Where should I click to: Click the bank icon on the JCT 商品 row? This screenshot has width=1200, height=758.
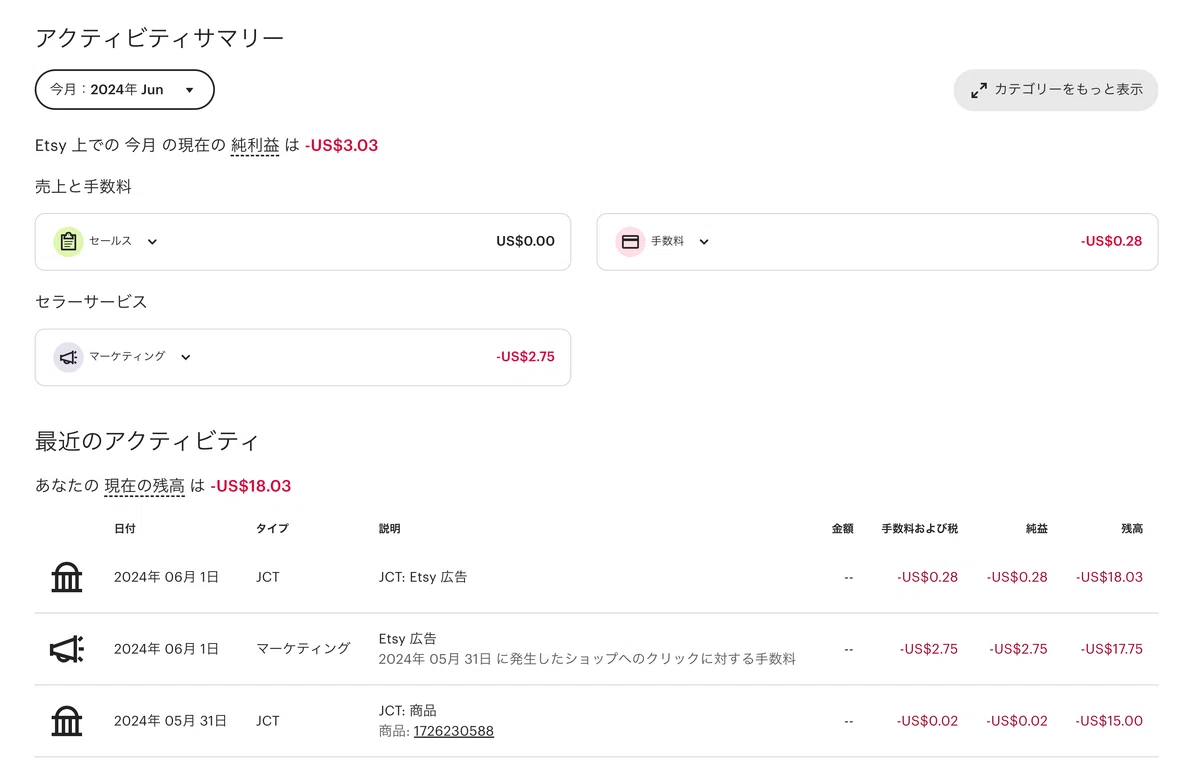pyautogui.click(x=67, y=721)
